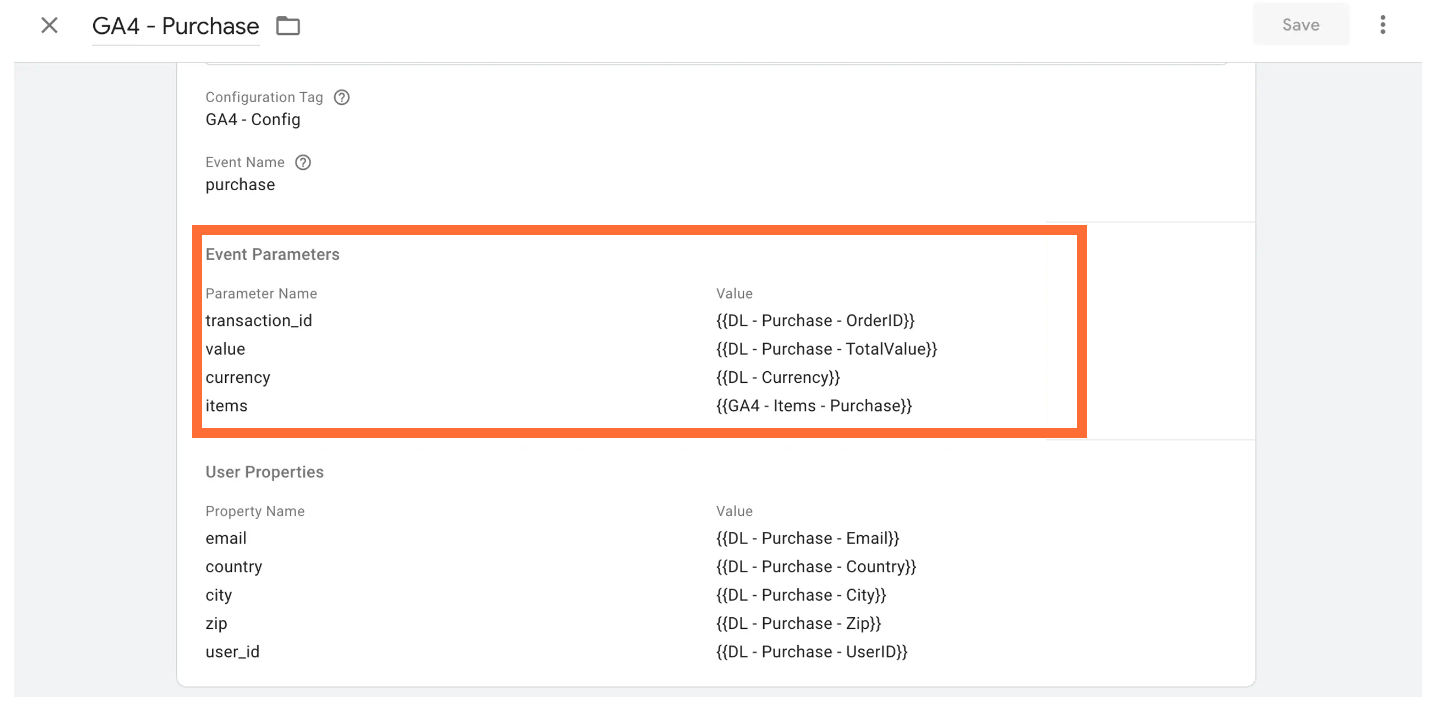
Task: Select the GA4 - Config configuration tag
Action: tap(252, 119)
